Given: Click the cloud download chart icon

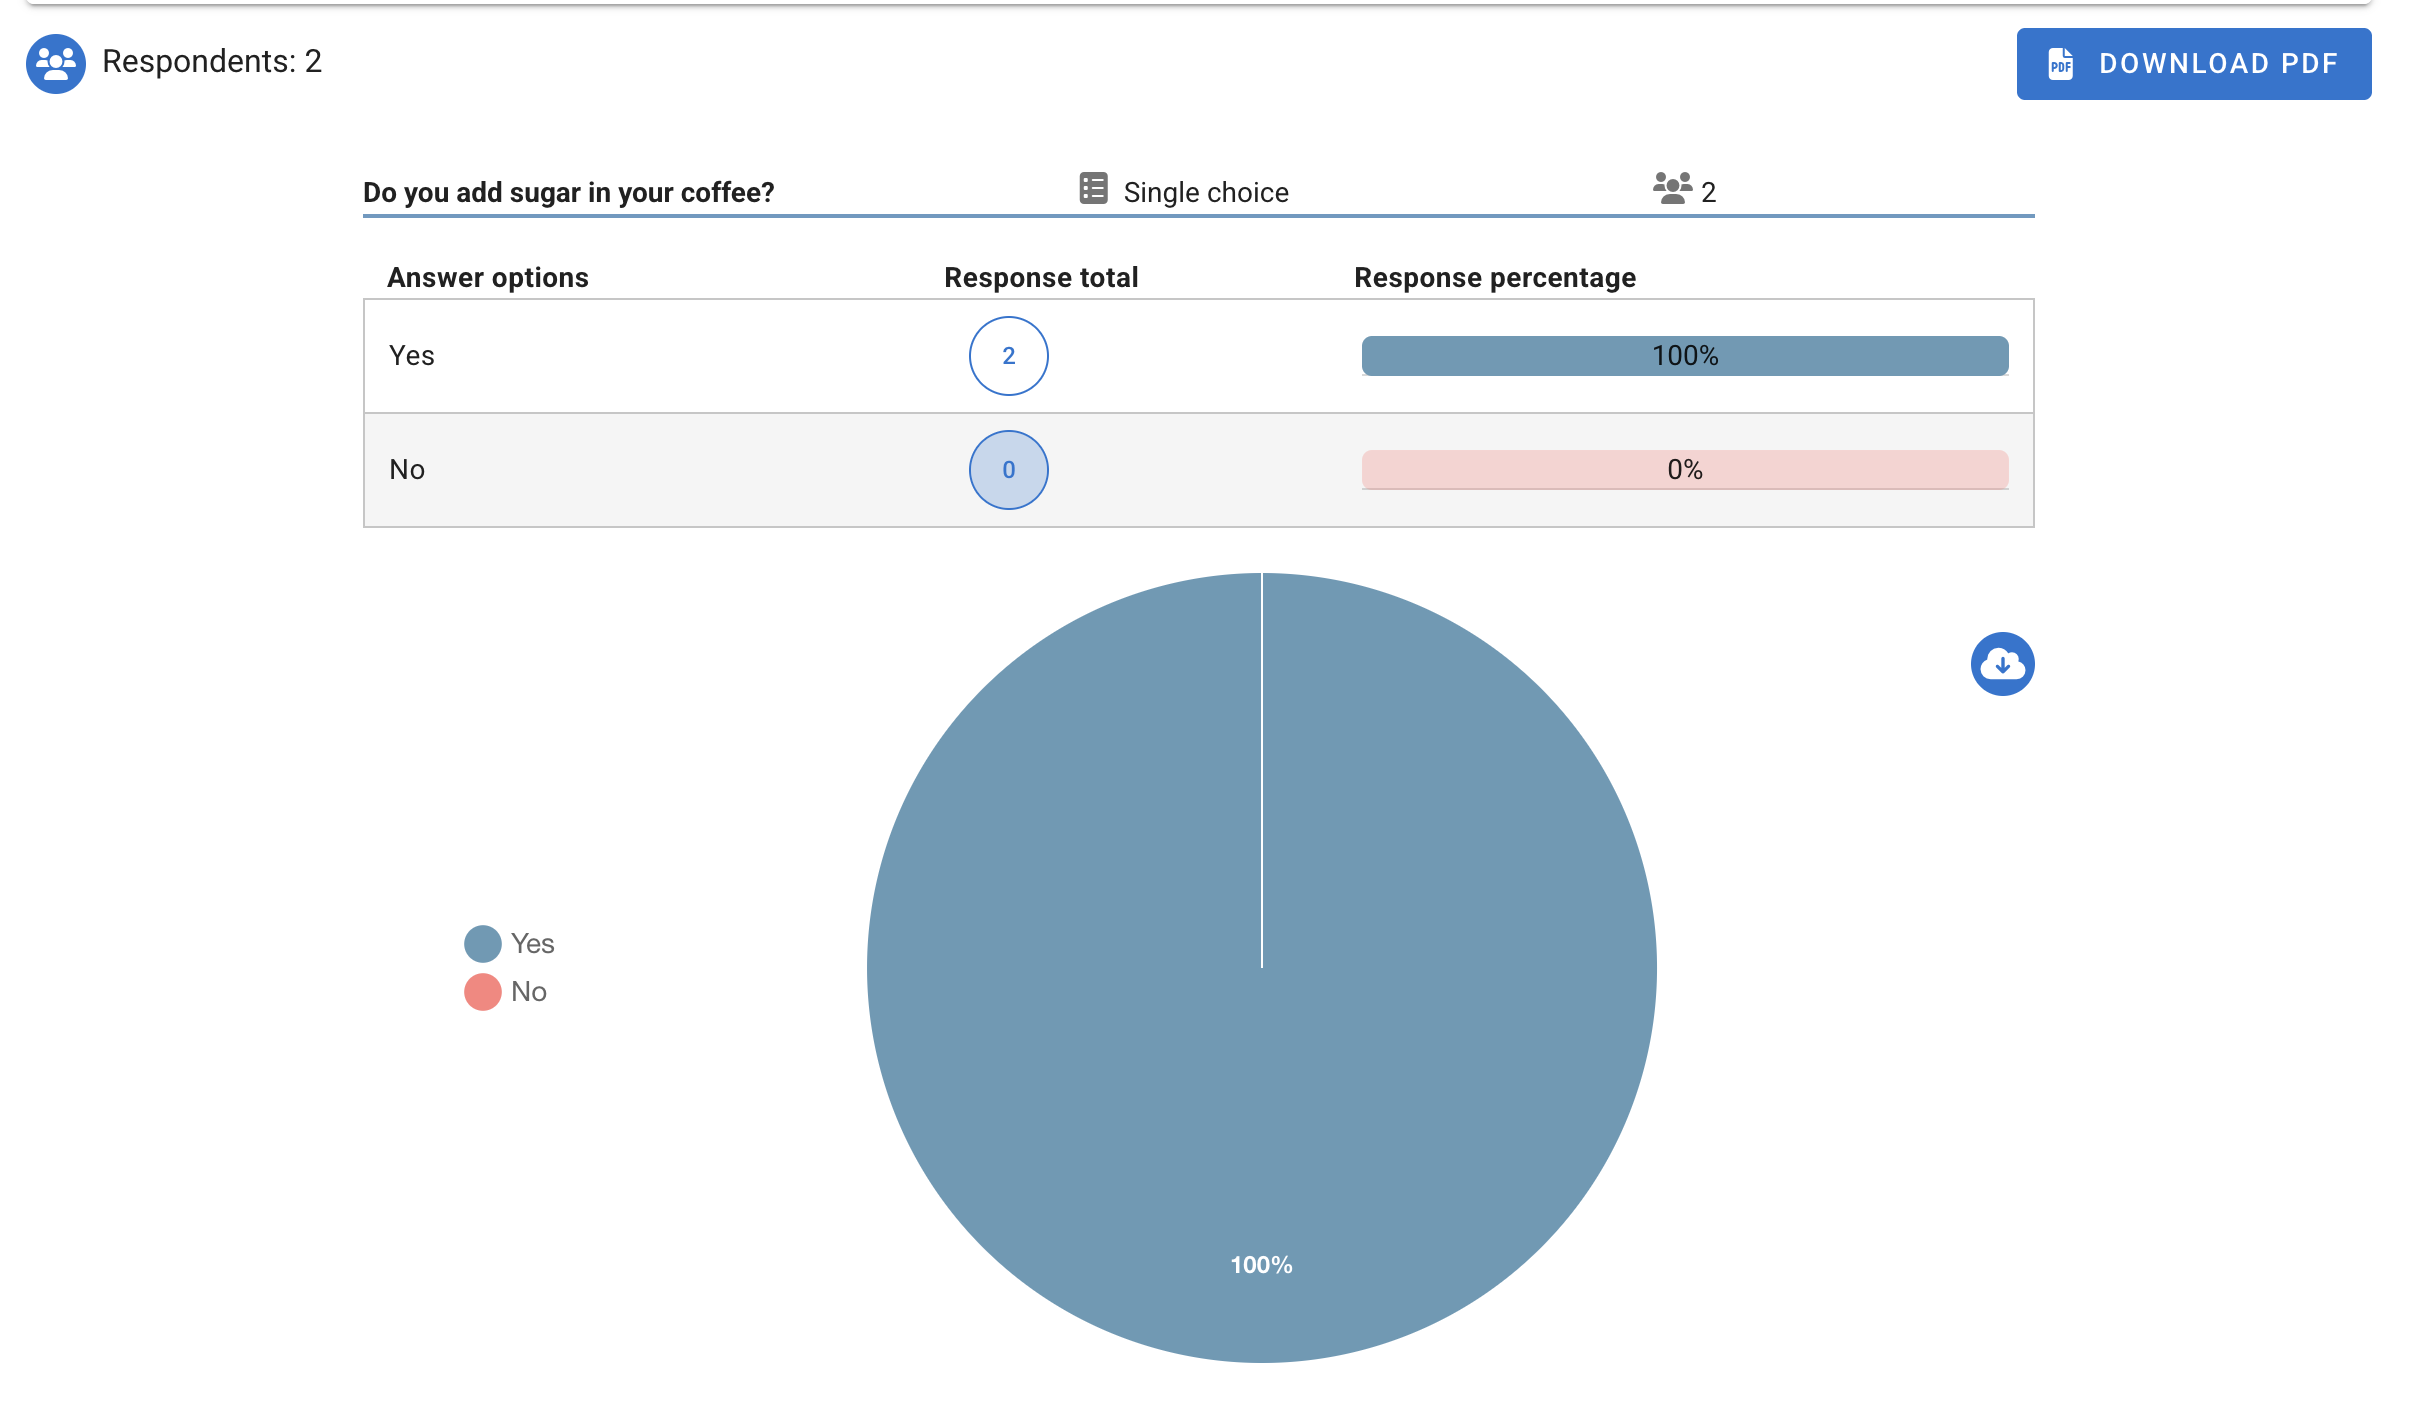Looking at the screenshot, I should tap(2002, 664).
